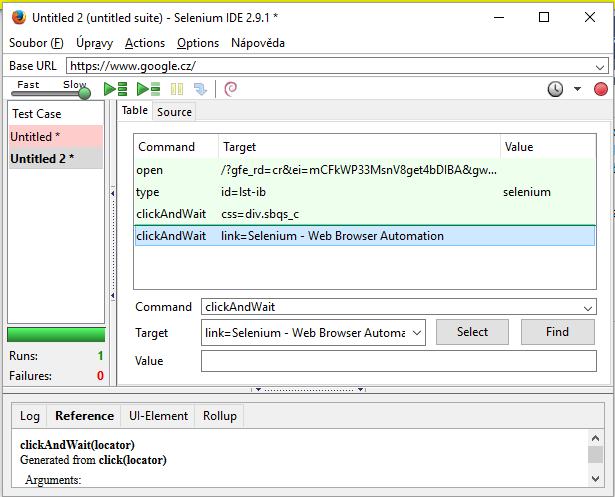Maximize the Selenium IDE window

pos(544,17)
